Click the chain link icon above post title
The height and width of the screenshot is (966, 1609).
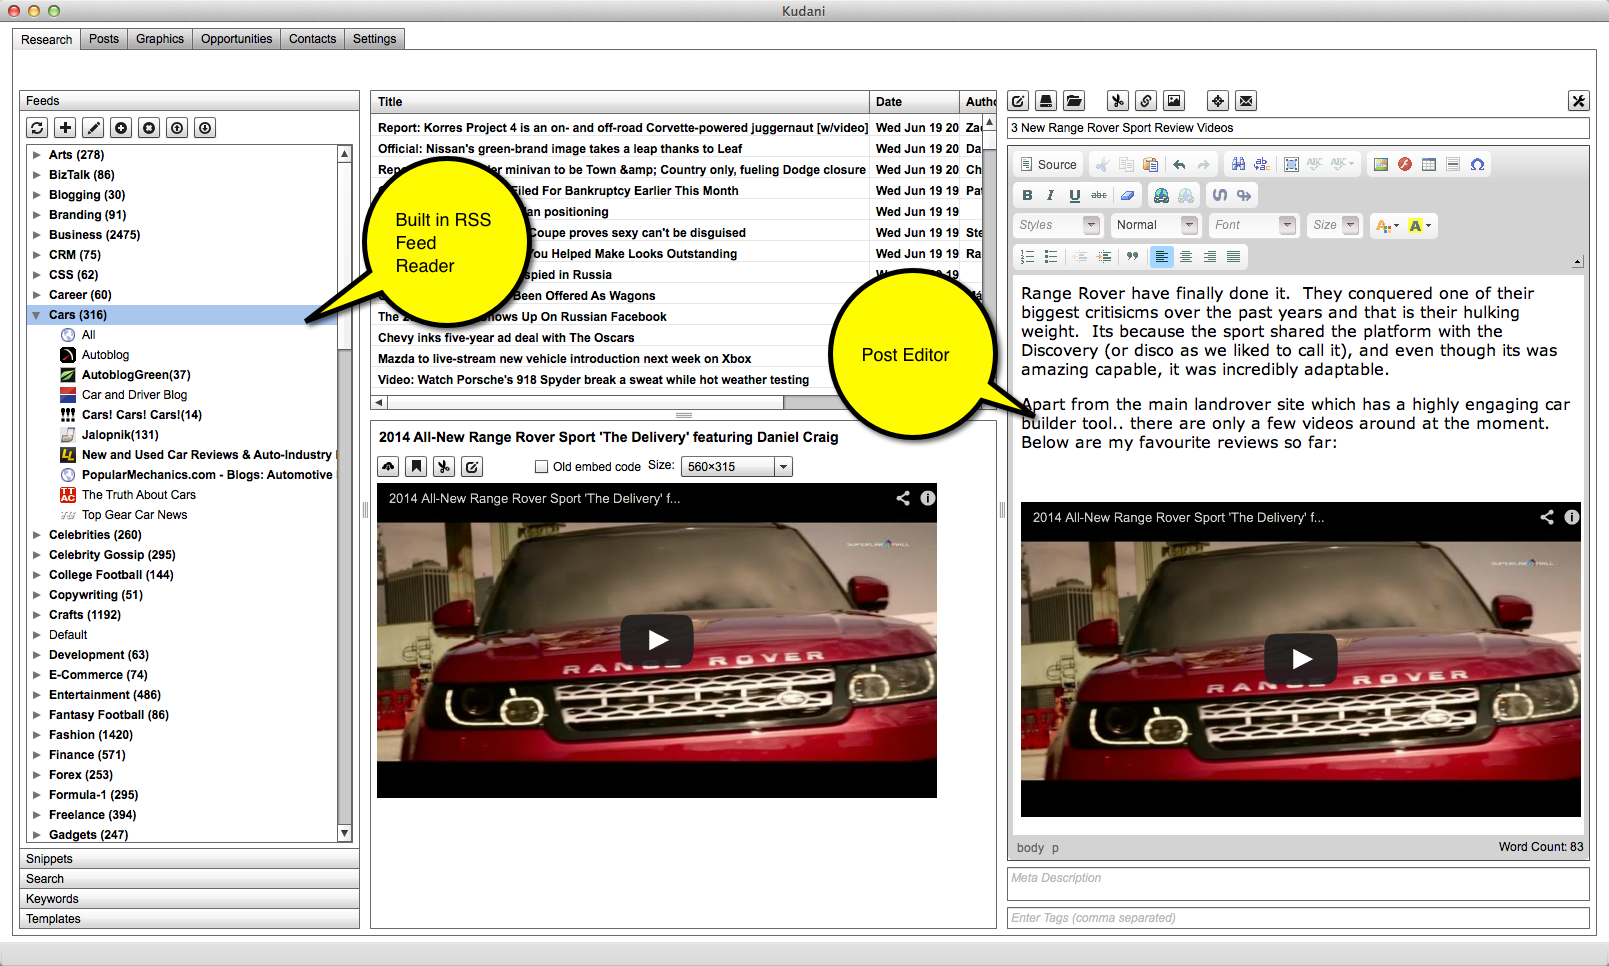coord(1146,101)
